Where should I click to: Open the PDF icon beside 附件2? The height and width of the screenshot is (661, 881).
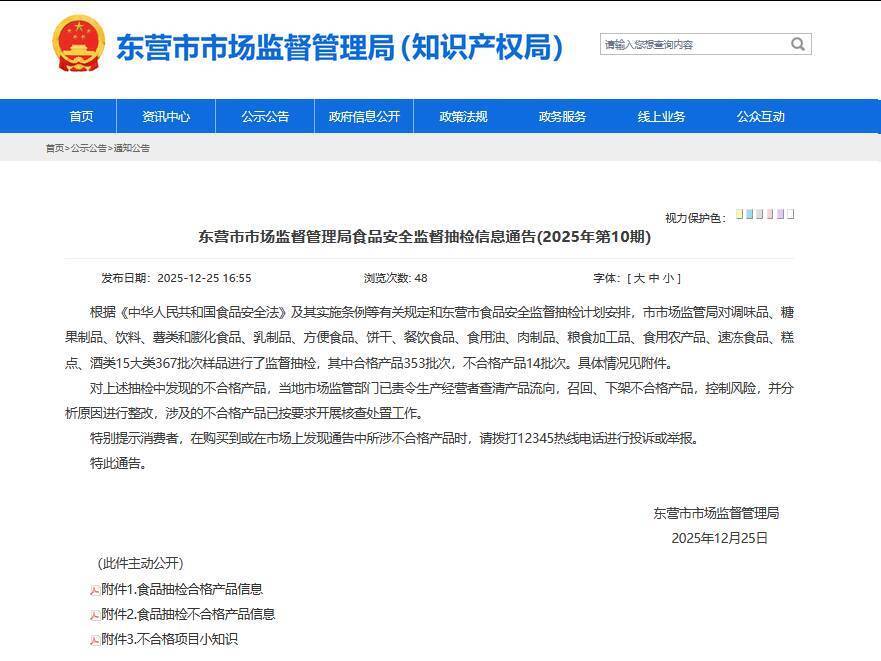coord(94,614)
